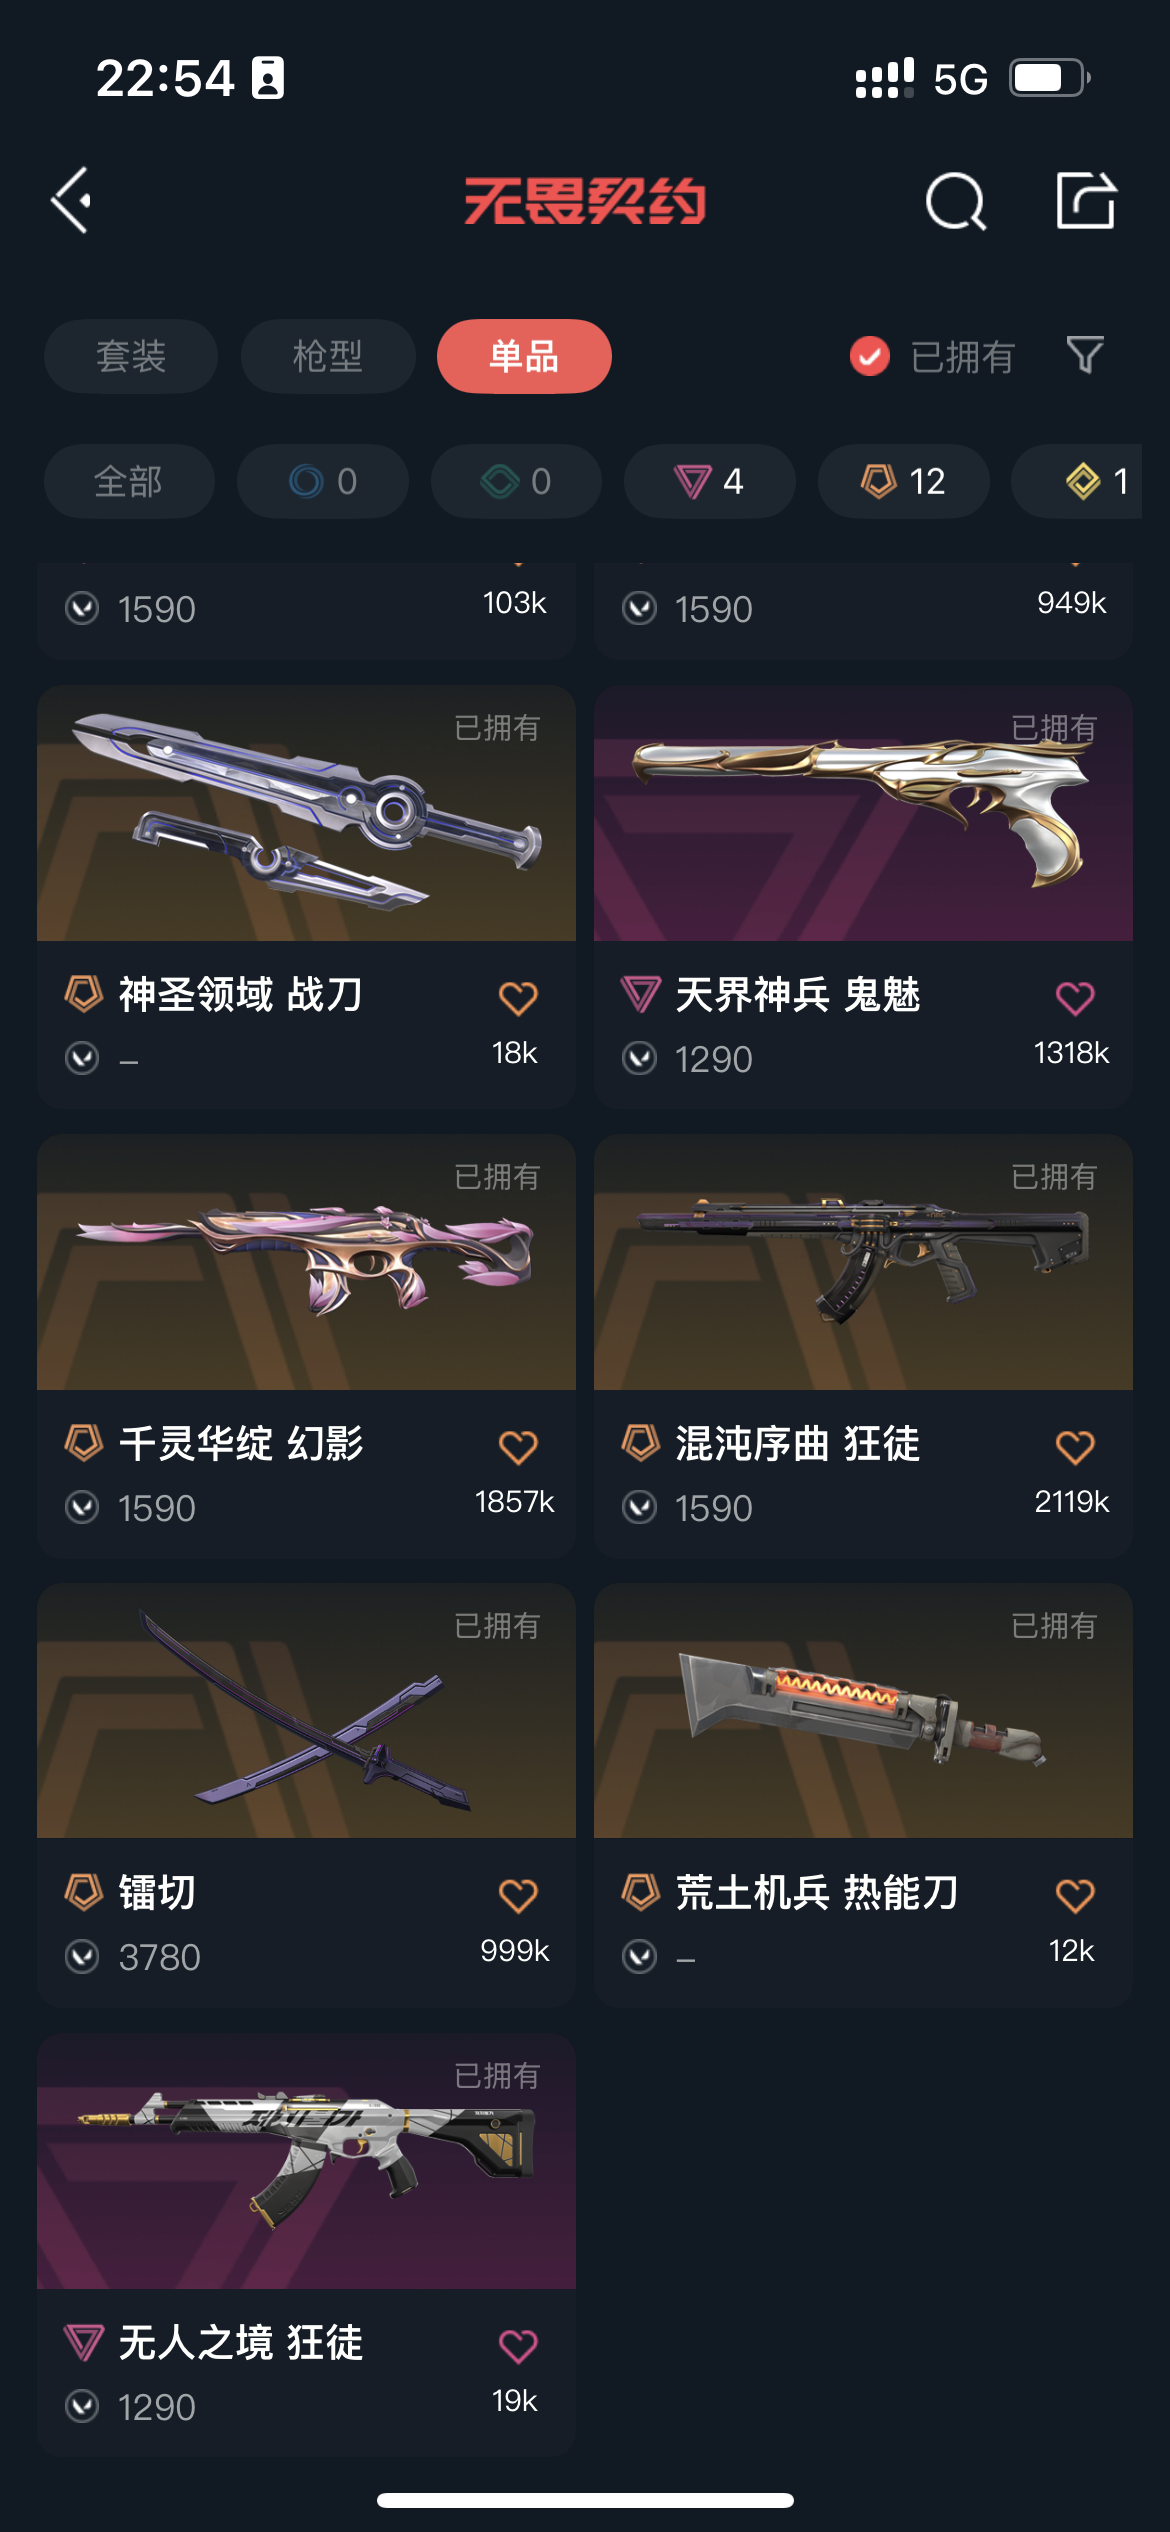Toggle the 已拥有 owned checkbox
Viewport: 1170px width, 2532px height.
pos(870,356)
